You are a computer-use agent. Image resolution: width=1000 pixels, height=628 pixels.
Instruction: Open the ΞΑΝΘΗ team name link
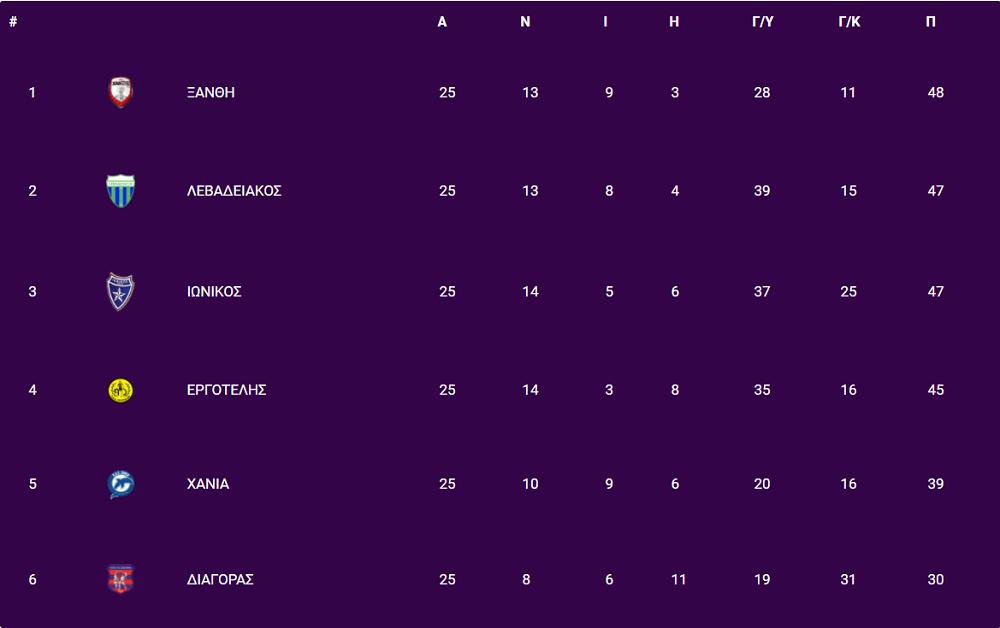click(211, 92)
